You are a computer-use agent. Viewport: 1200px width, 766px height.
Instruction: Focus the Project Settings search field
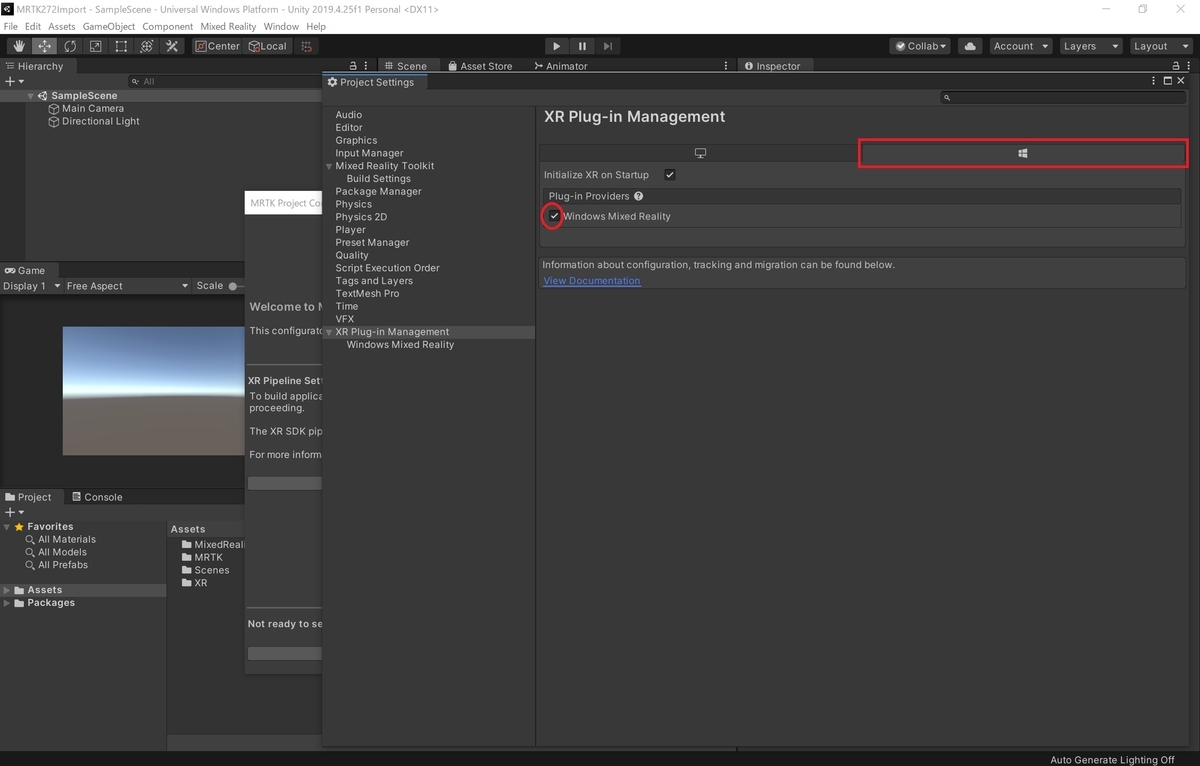coord(1062,98)
